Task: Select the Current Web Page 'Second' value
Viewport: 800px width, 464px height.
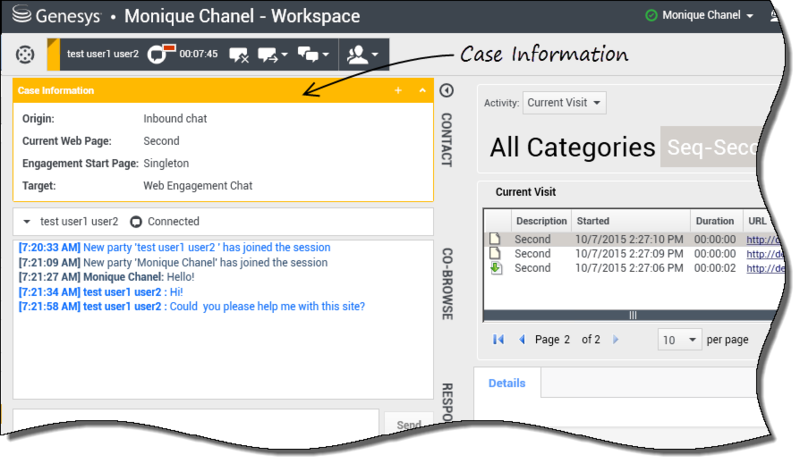Action: click(161, 141)
